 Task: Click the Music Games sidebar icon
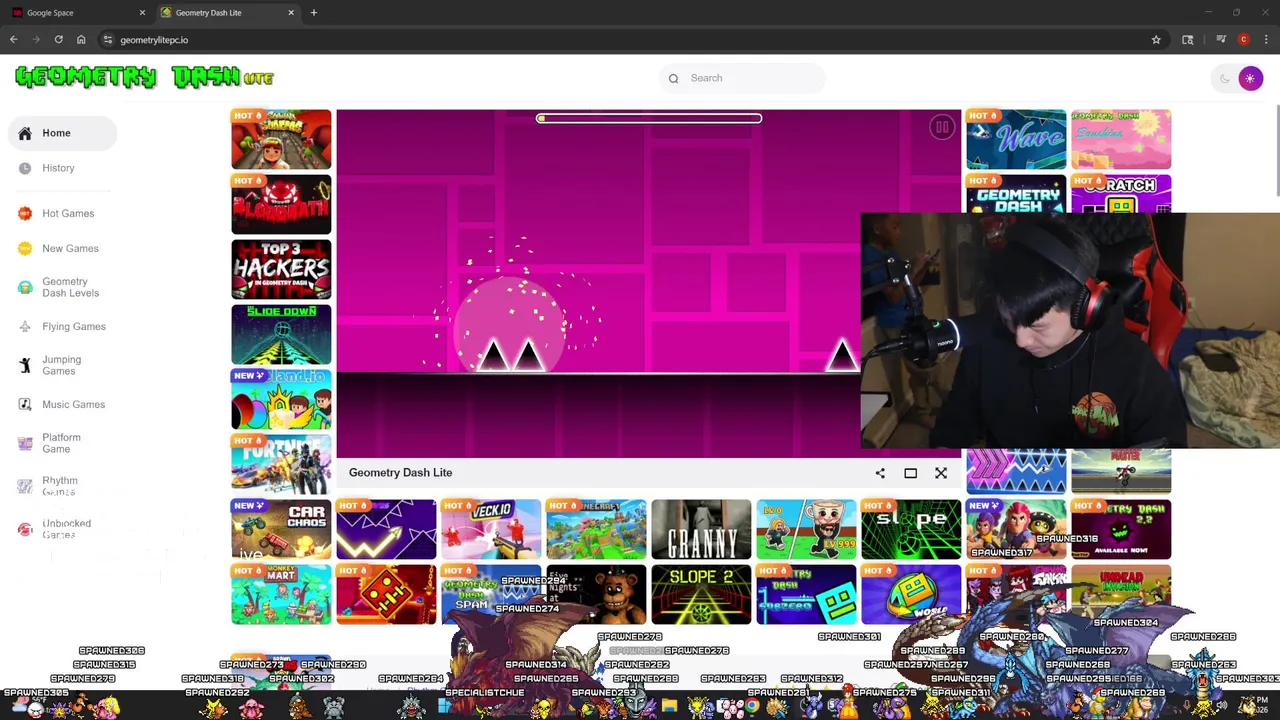point(25,404)
